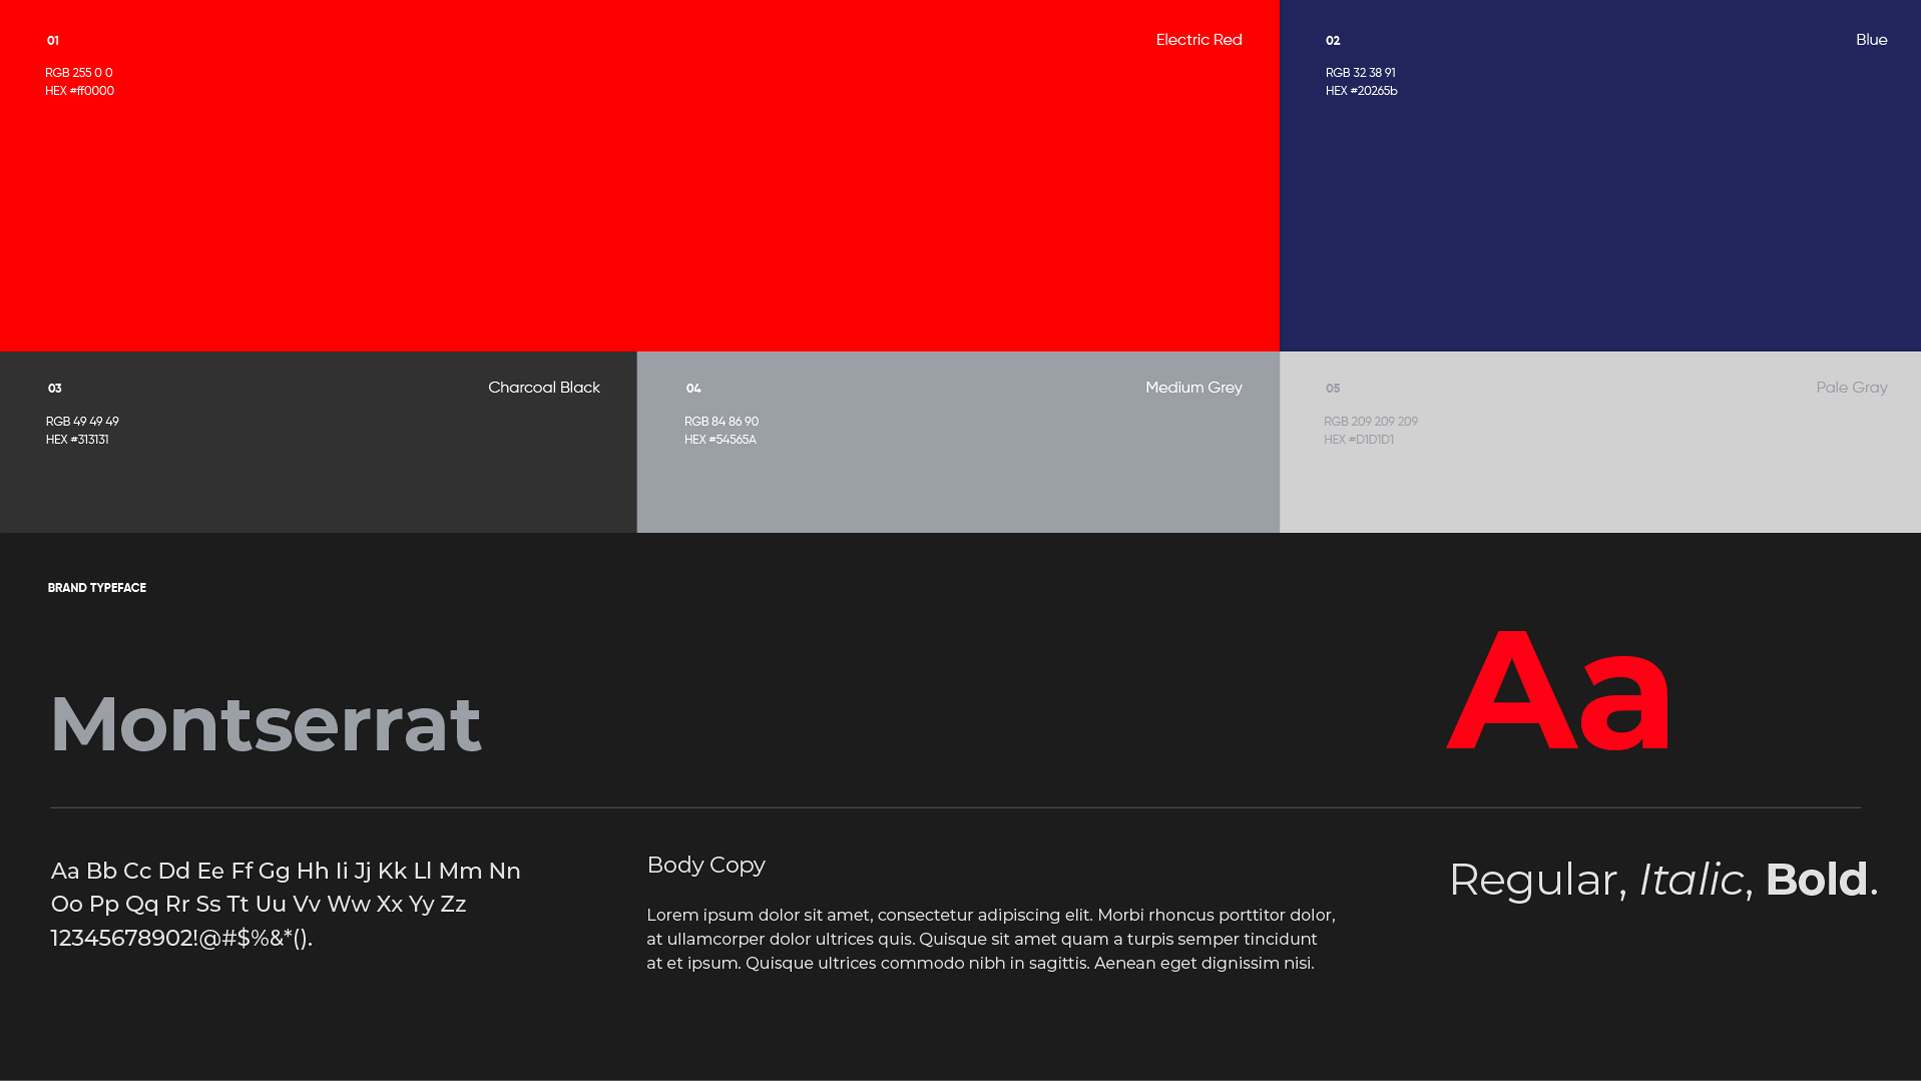Click the word Italic in styles
The height and width of the screenshot is (1081, 1921).
[x=1690, y=879]
